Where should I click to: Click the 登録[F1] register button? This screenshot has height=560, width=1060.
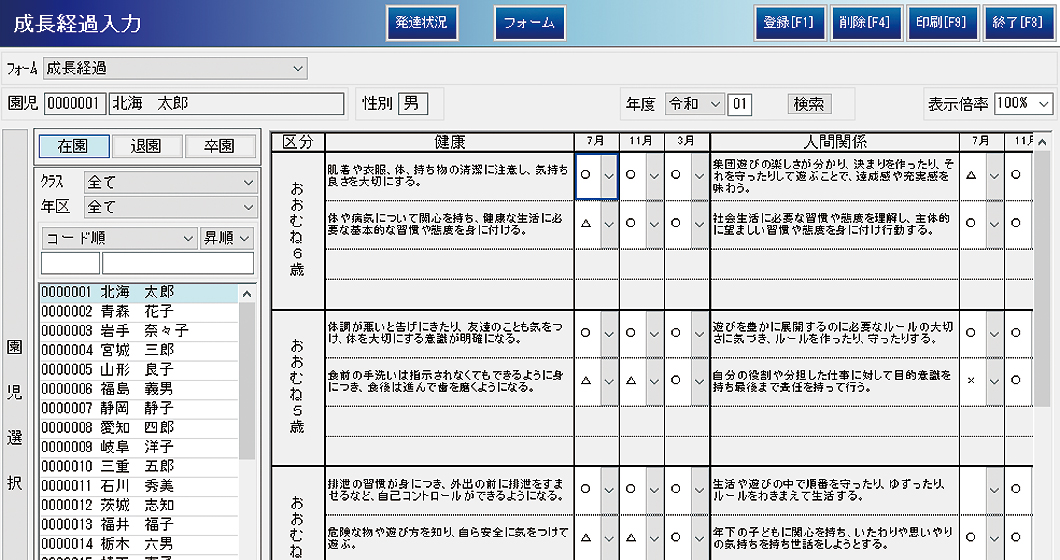788,23
